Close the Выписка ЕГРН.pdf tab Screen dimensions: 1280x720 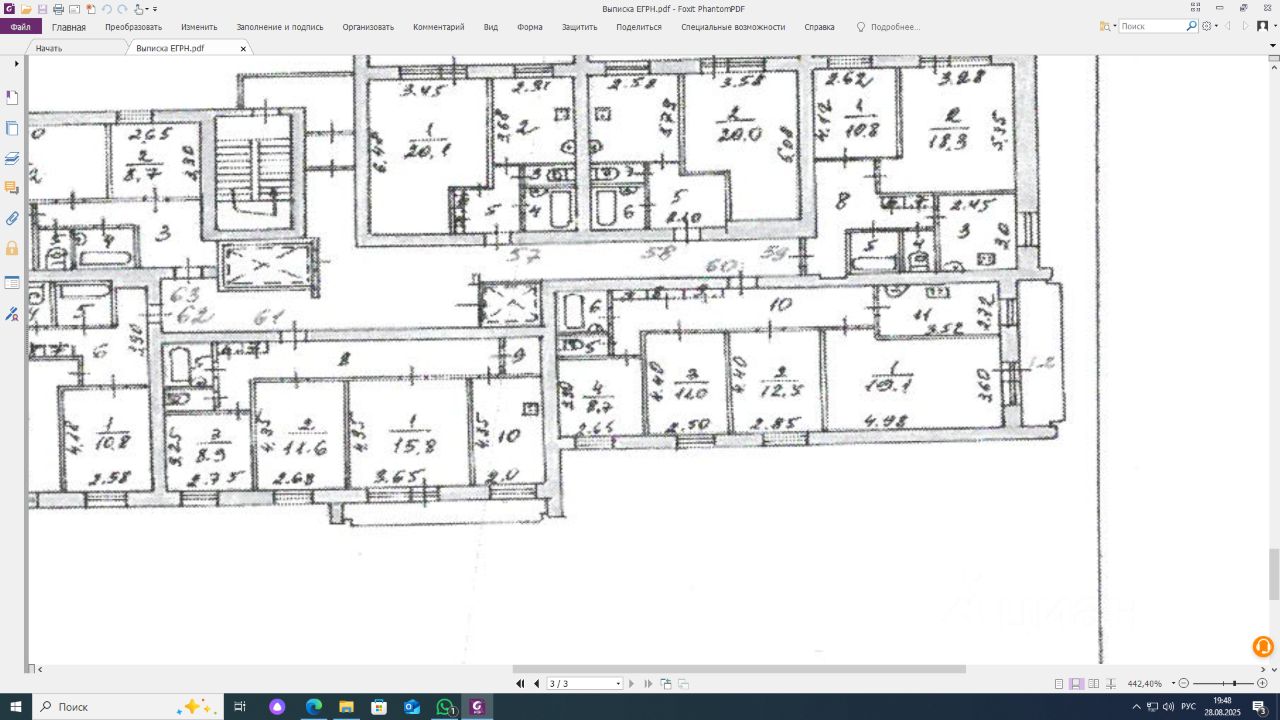pos(243,48)
